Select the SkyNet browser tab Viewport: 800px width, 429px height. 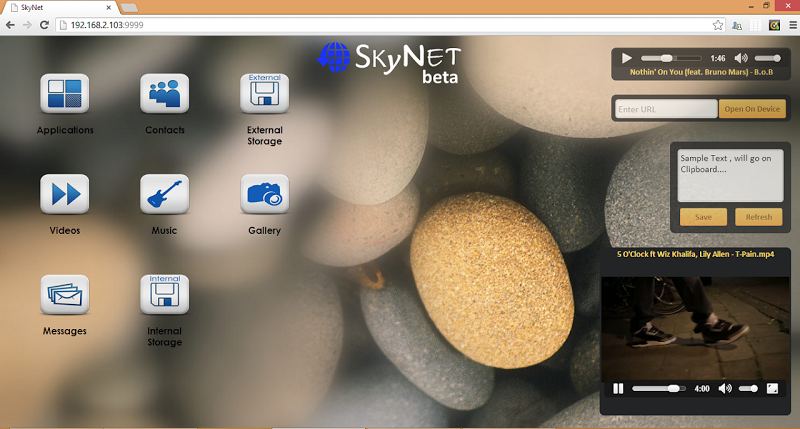click(x=59, y=8)
